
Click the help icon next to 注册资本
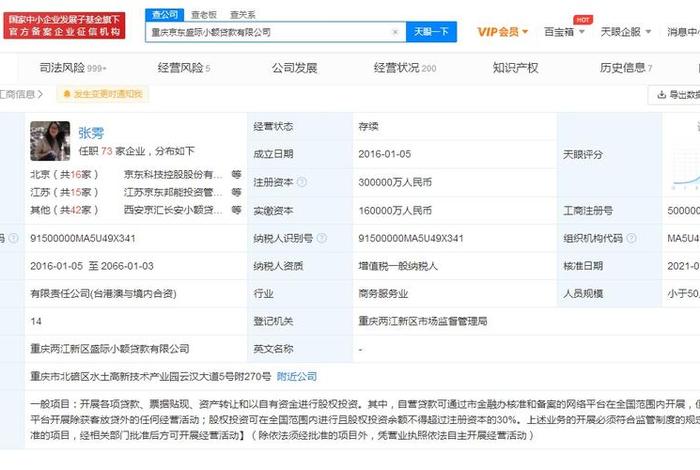tap(302, 182)
